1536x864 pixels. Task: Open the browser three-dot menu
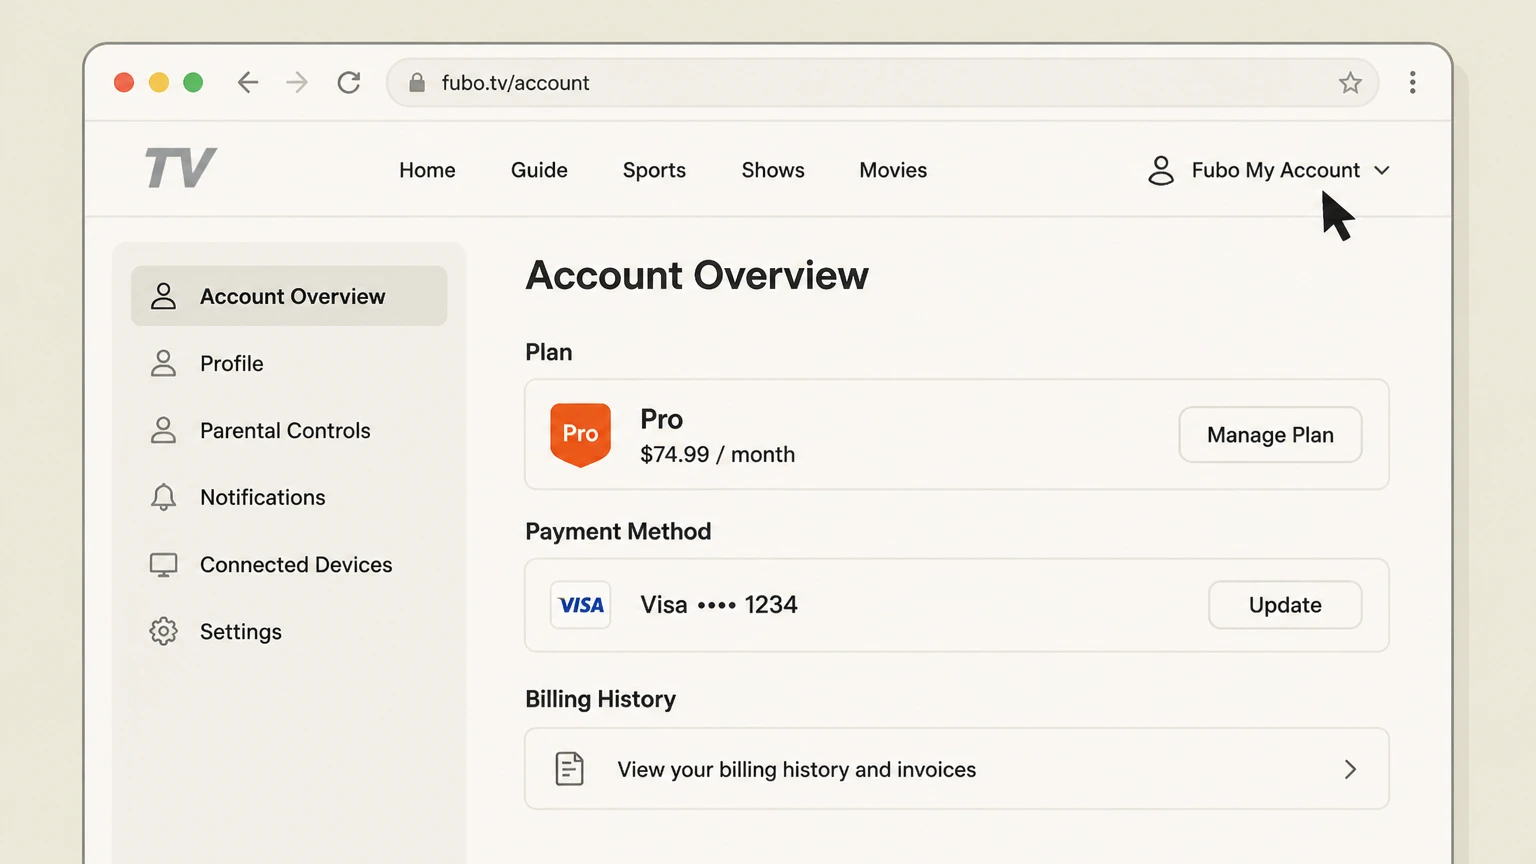(x=1413, y=83)
